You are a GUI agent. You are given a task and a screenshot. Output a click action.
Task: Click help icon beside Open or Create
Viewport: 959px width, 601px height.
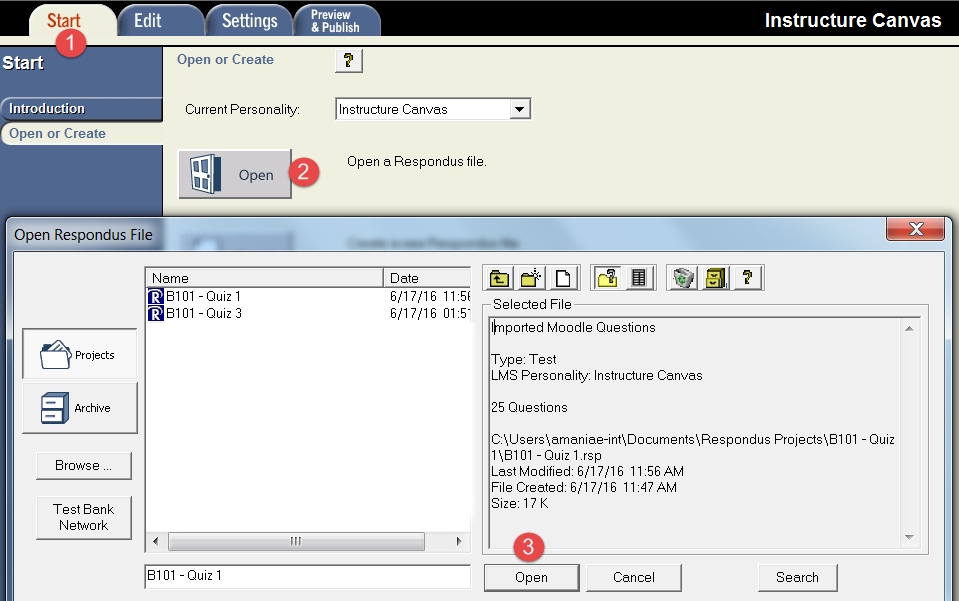[x=349, y=61]
